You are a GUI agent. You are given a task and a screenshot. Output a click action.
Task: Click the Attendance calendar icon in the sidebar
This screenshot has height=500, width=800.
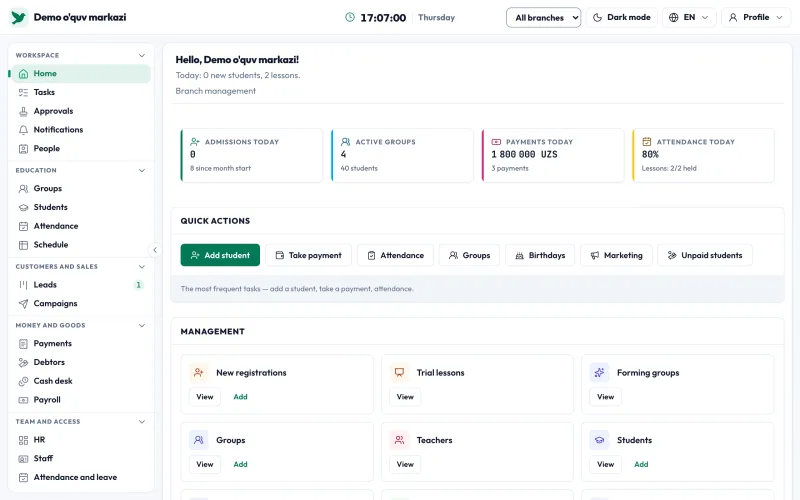[x=23, y=227]
